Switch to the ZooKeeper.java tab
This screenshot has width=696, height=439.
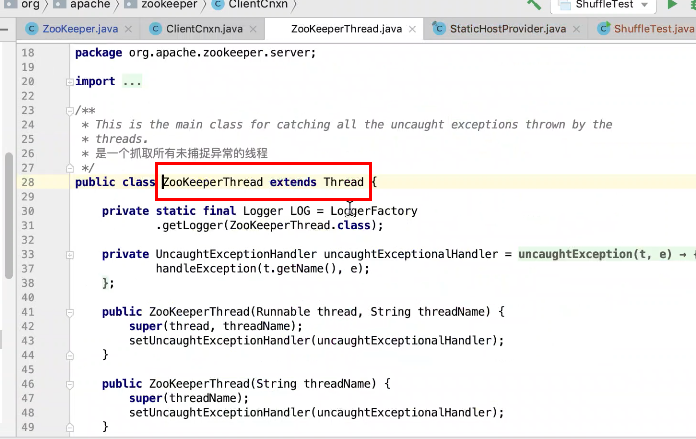[x=80, y=29]
